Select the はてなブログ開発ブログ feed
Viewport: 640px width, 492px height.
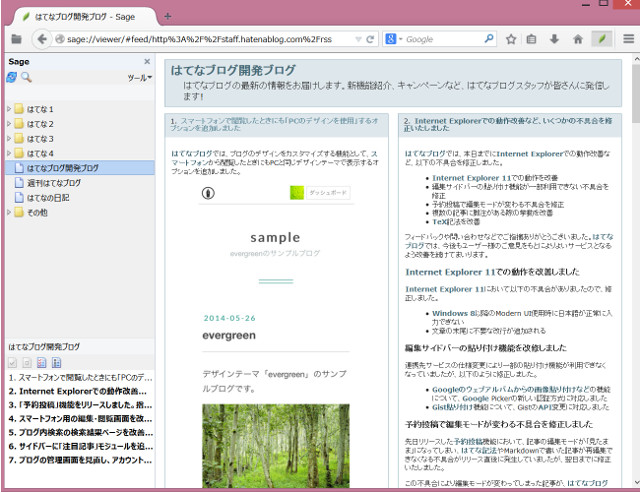point(80,168)
